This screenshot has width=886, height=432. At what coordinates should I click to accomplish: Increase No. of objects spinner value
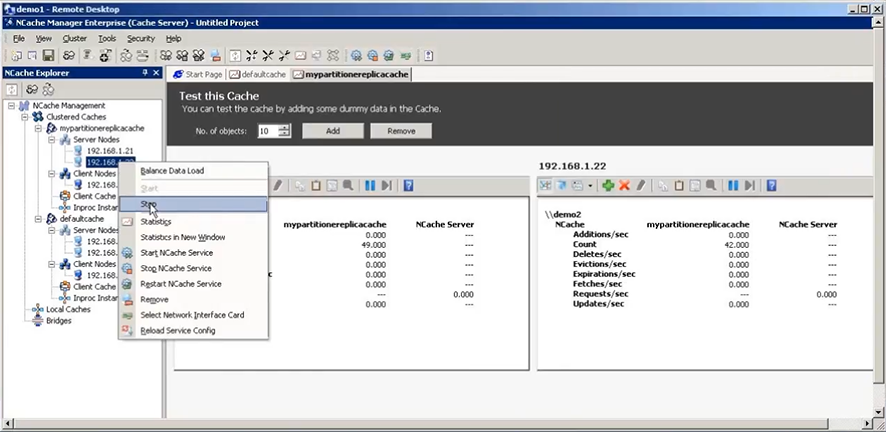(285, 128)
